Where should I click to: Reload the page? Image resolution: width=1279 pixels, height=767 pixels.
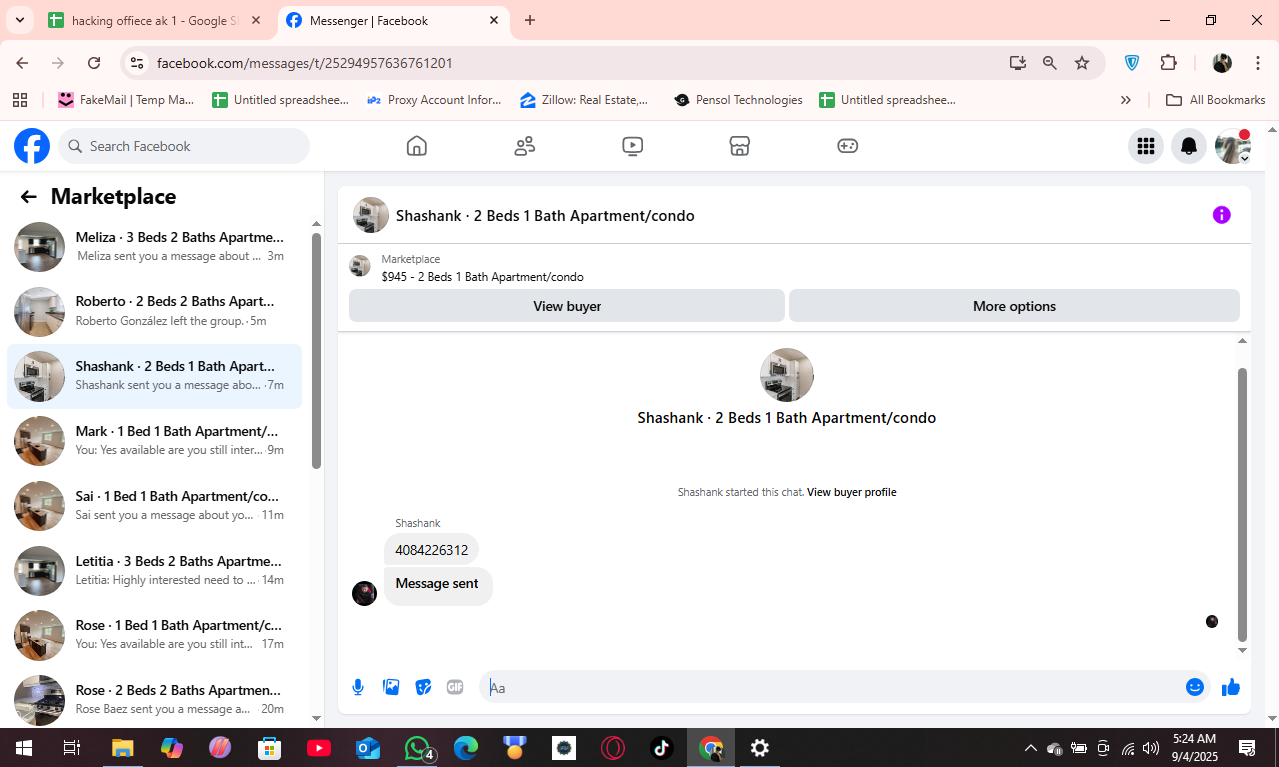coord(94,63)
